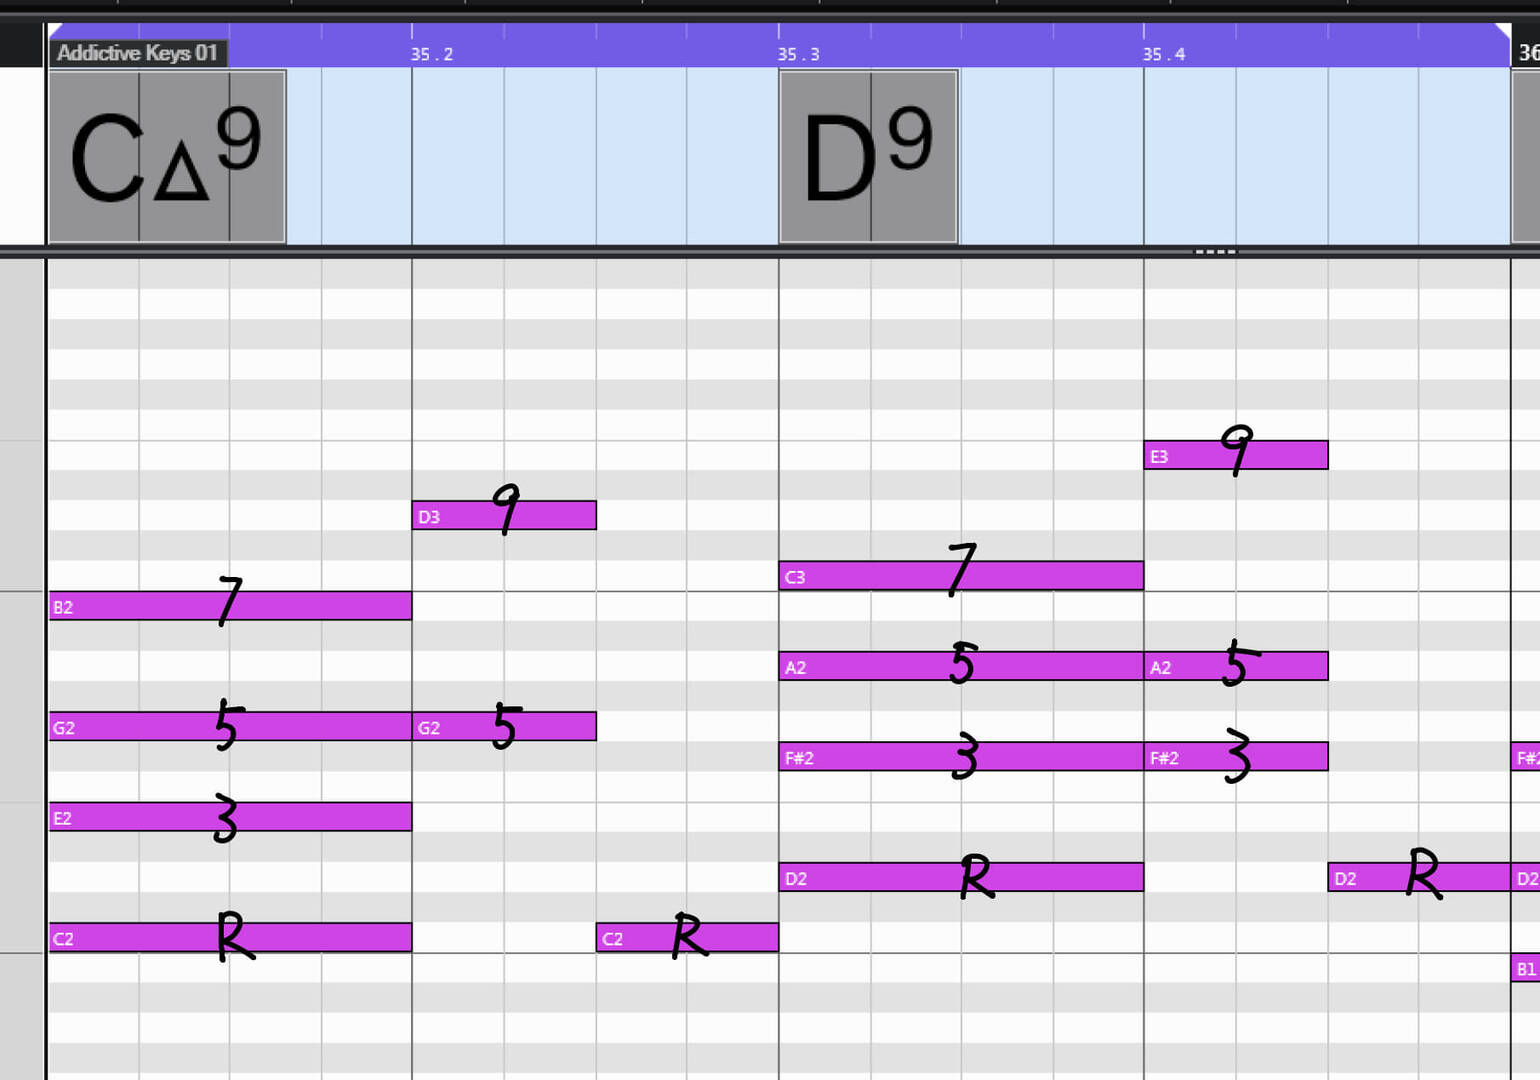Click the purple part's right end corner handle
This screenshot has width=1540, height=1080.
(x=1503, y=30)
